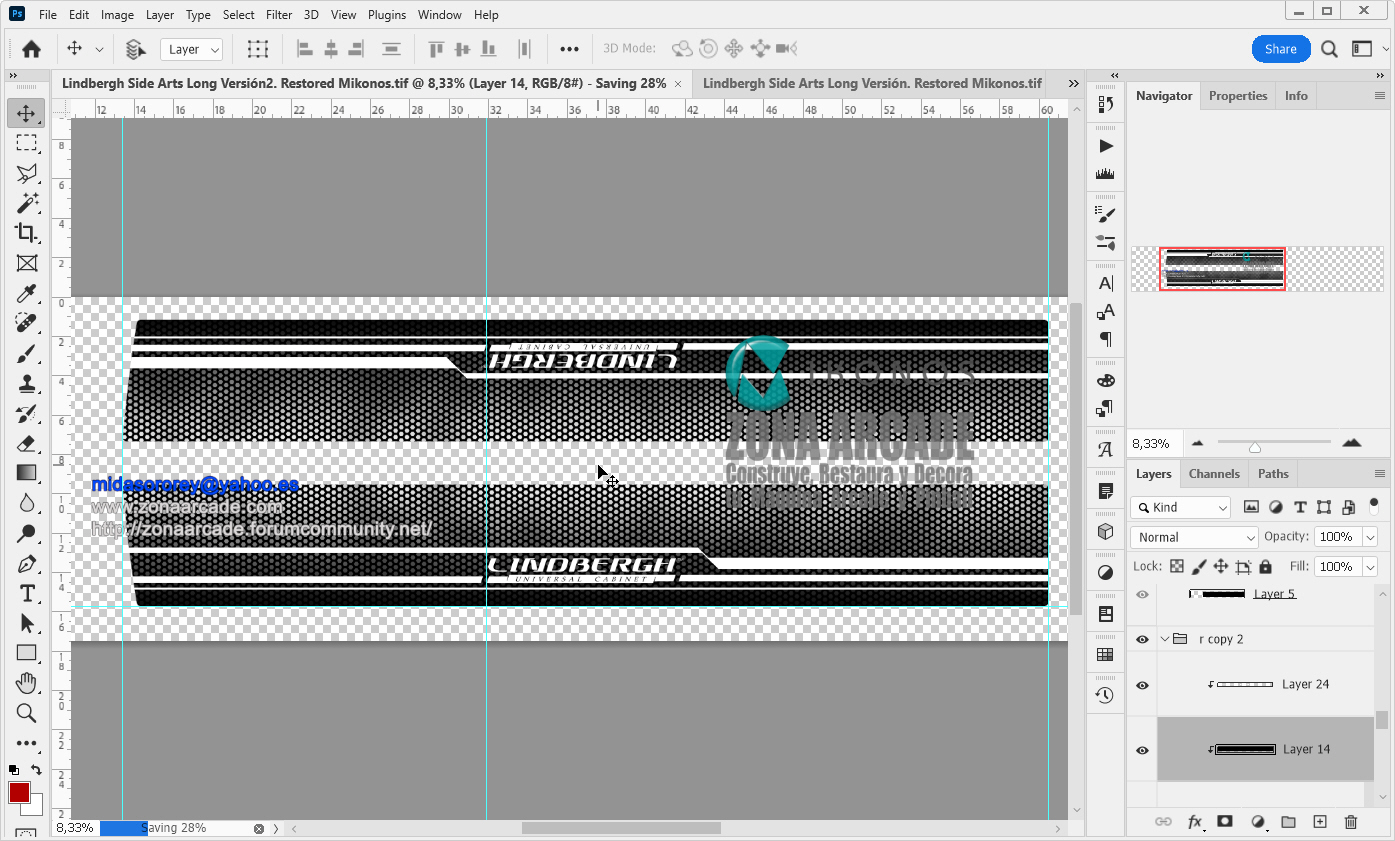This screenshot has width=1395, height=841.
Task: Select the Magic Wand tool
Action: coord(26,203)
